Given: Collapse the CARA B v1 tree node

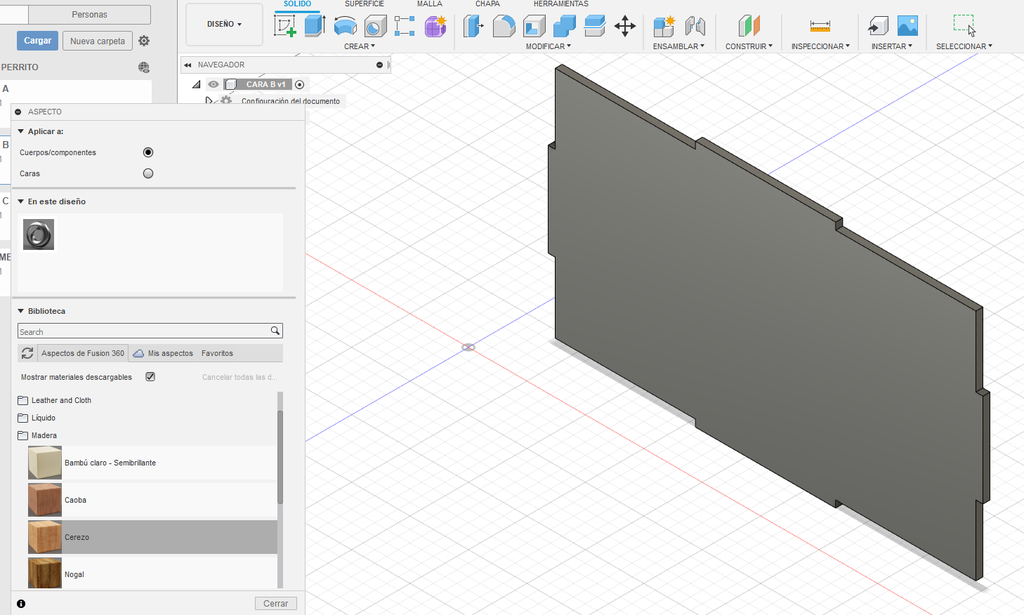Looking at the screenshot, I should click(x=196, y=84).
